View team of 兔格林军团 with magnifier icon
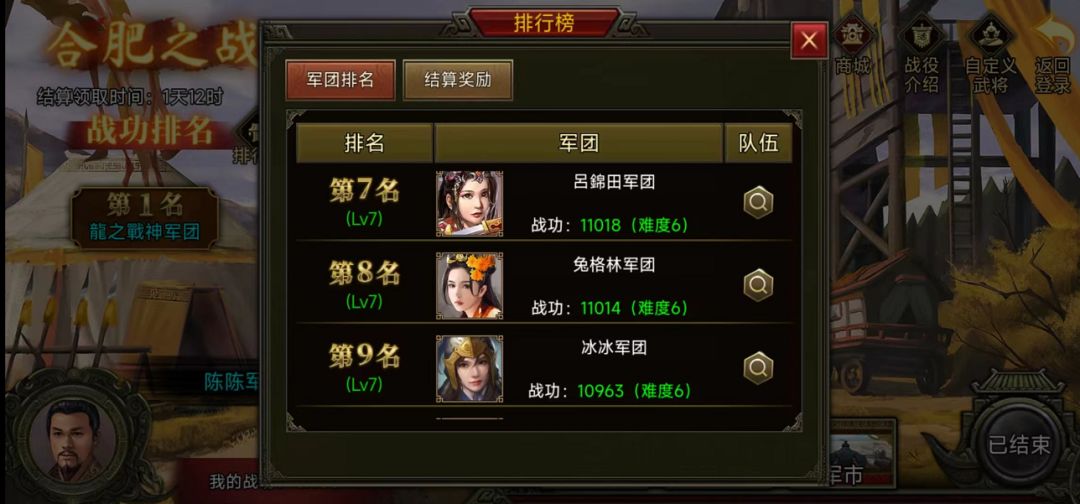 click(x=758, y=285)
